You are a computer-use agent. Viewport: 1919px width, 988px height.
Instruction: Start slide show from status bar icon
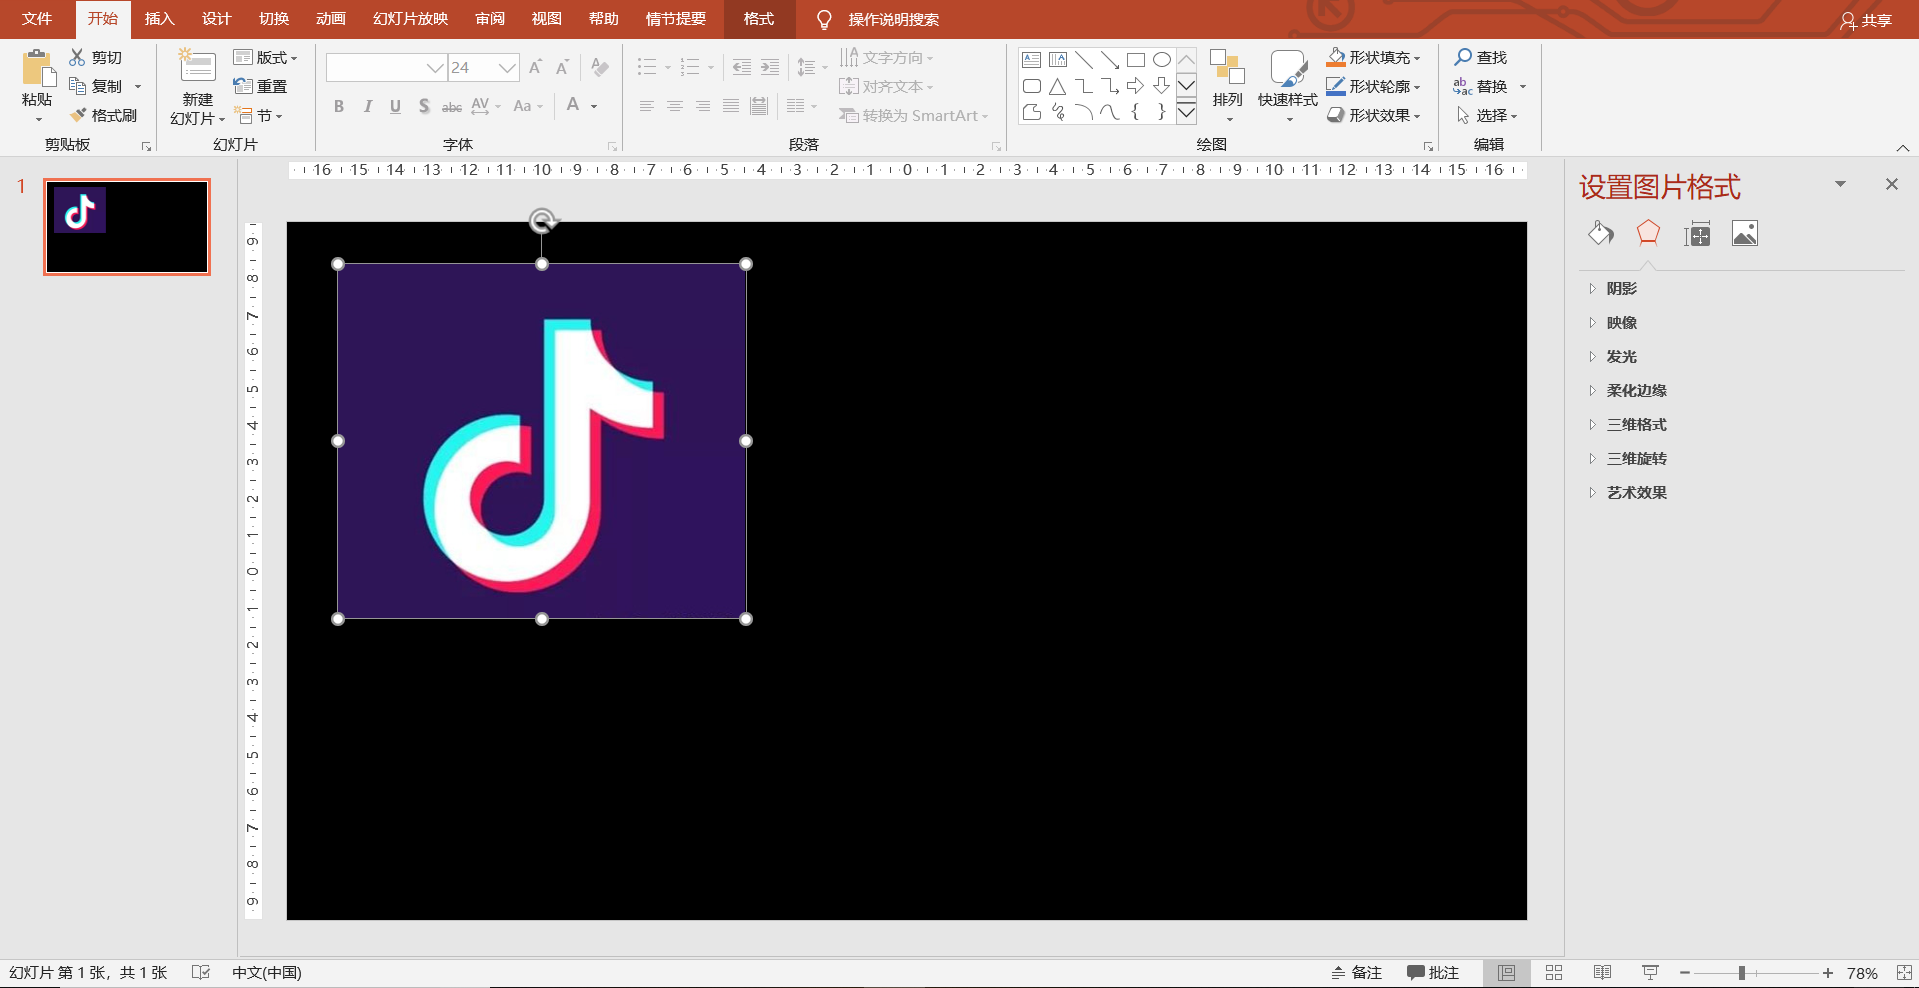[1651, 973]
